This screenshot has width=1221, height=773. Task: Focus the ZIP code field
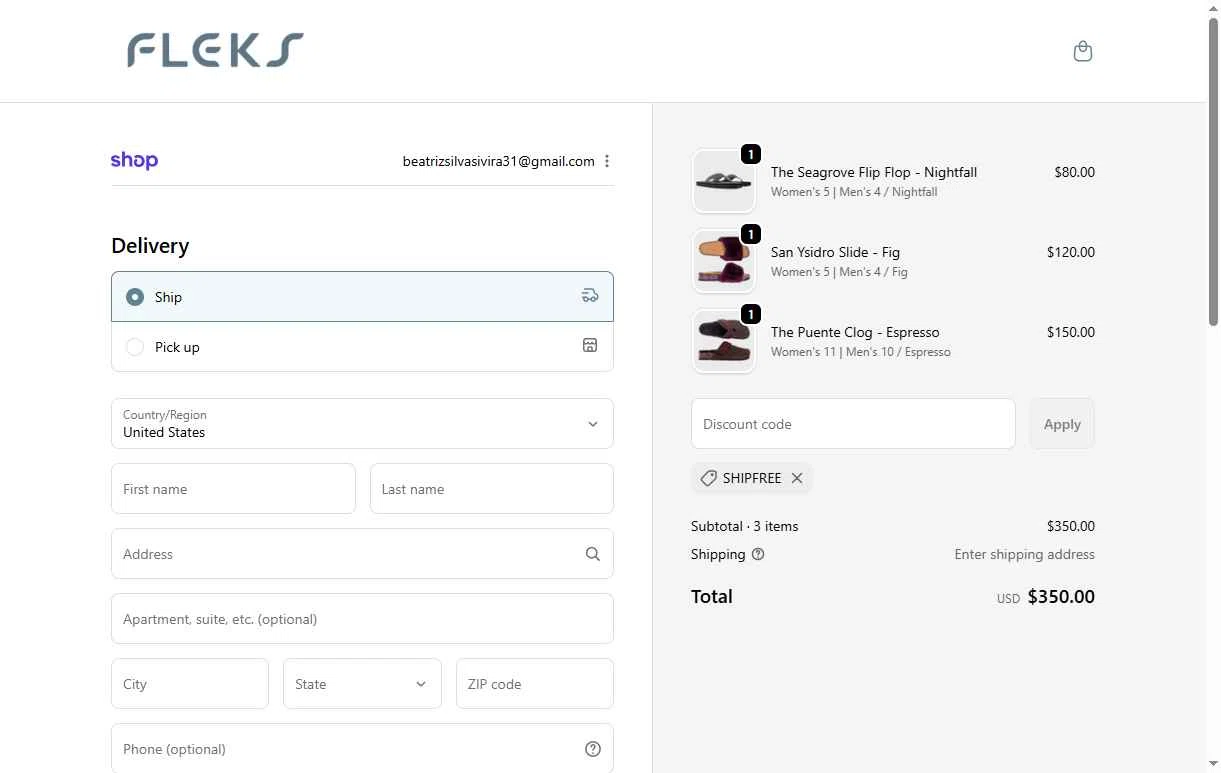coord(535,684)
